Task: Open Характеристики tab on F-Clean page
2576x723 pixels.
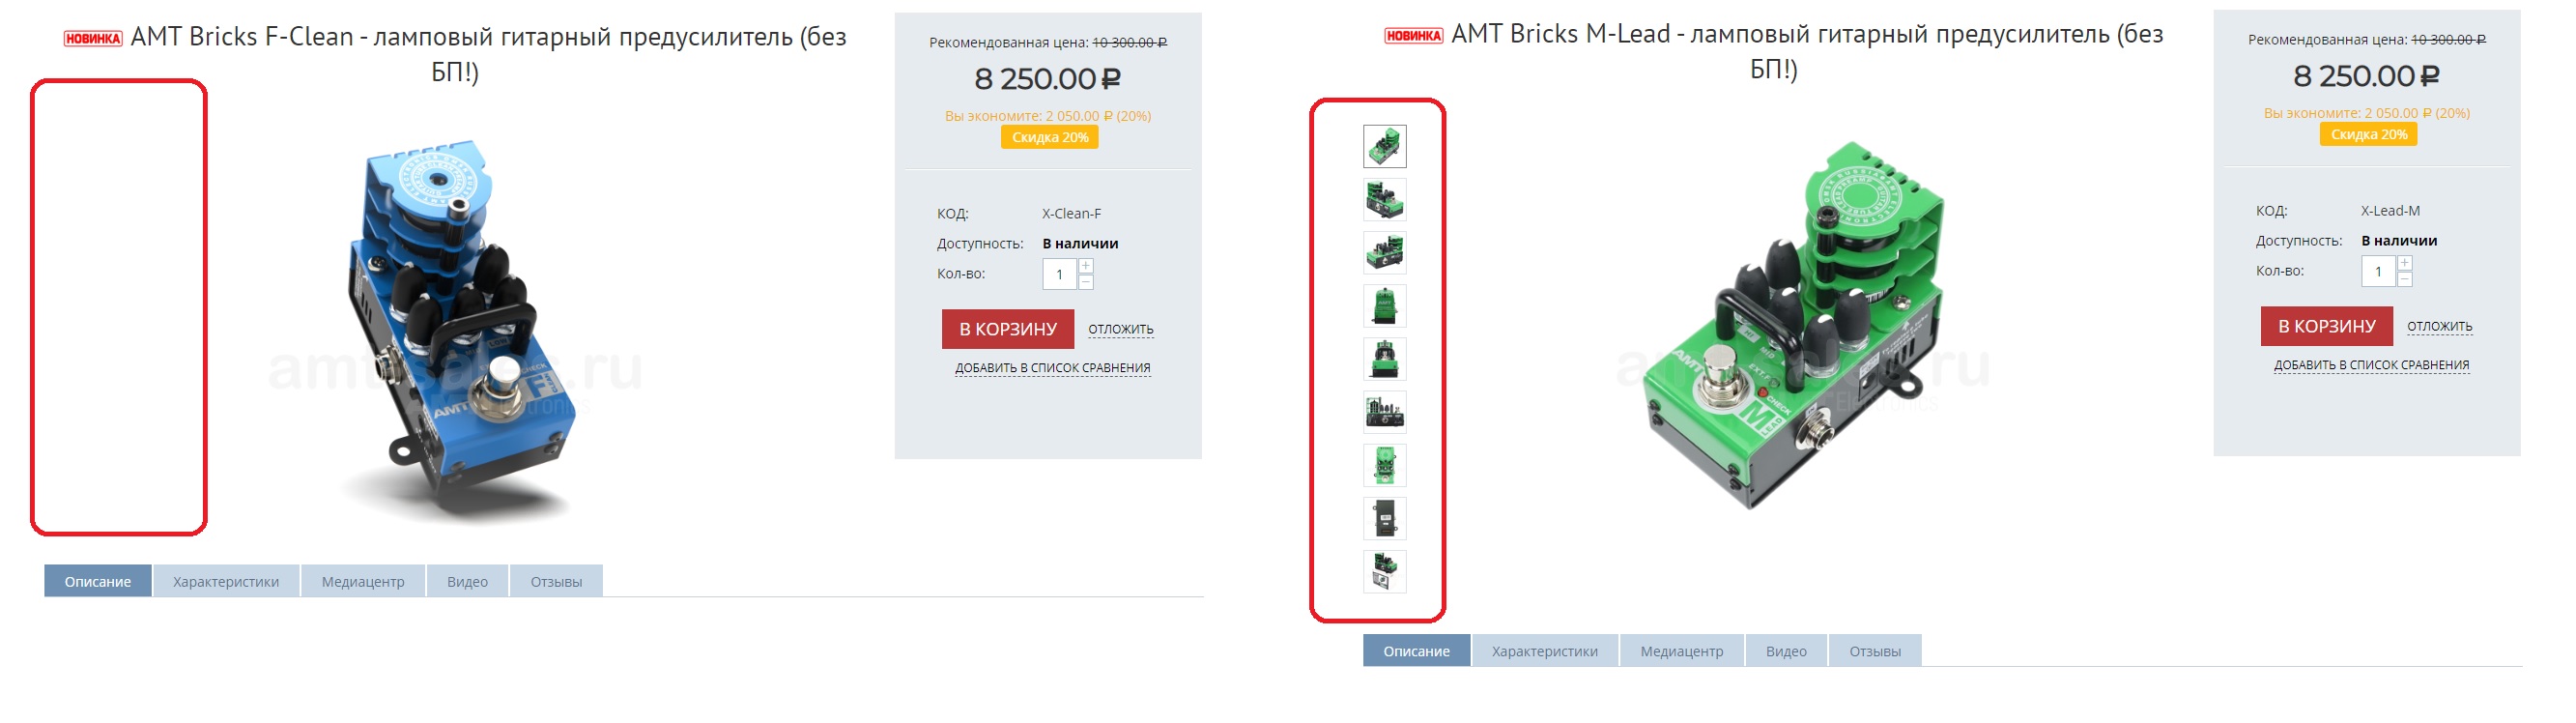Action: (226, 581)
